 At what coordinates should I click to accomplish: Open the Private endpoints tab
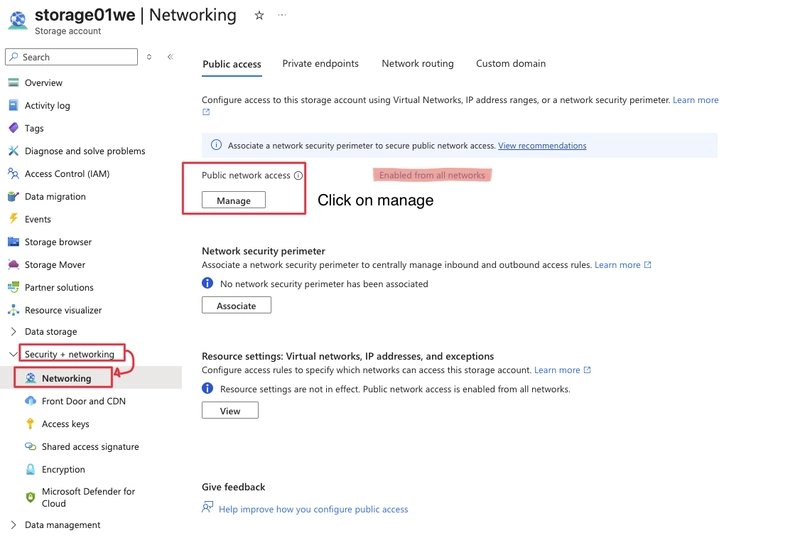click(320, 64)
